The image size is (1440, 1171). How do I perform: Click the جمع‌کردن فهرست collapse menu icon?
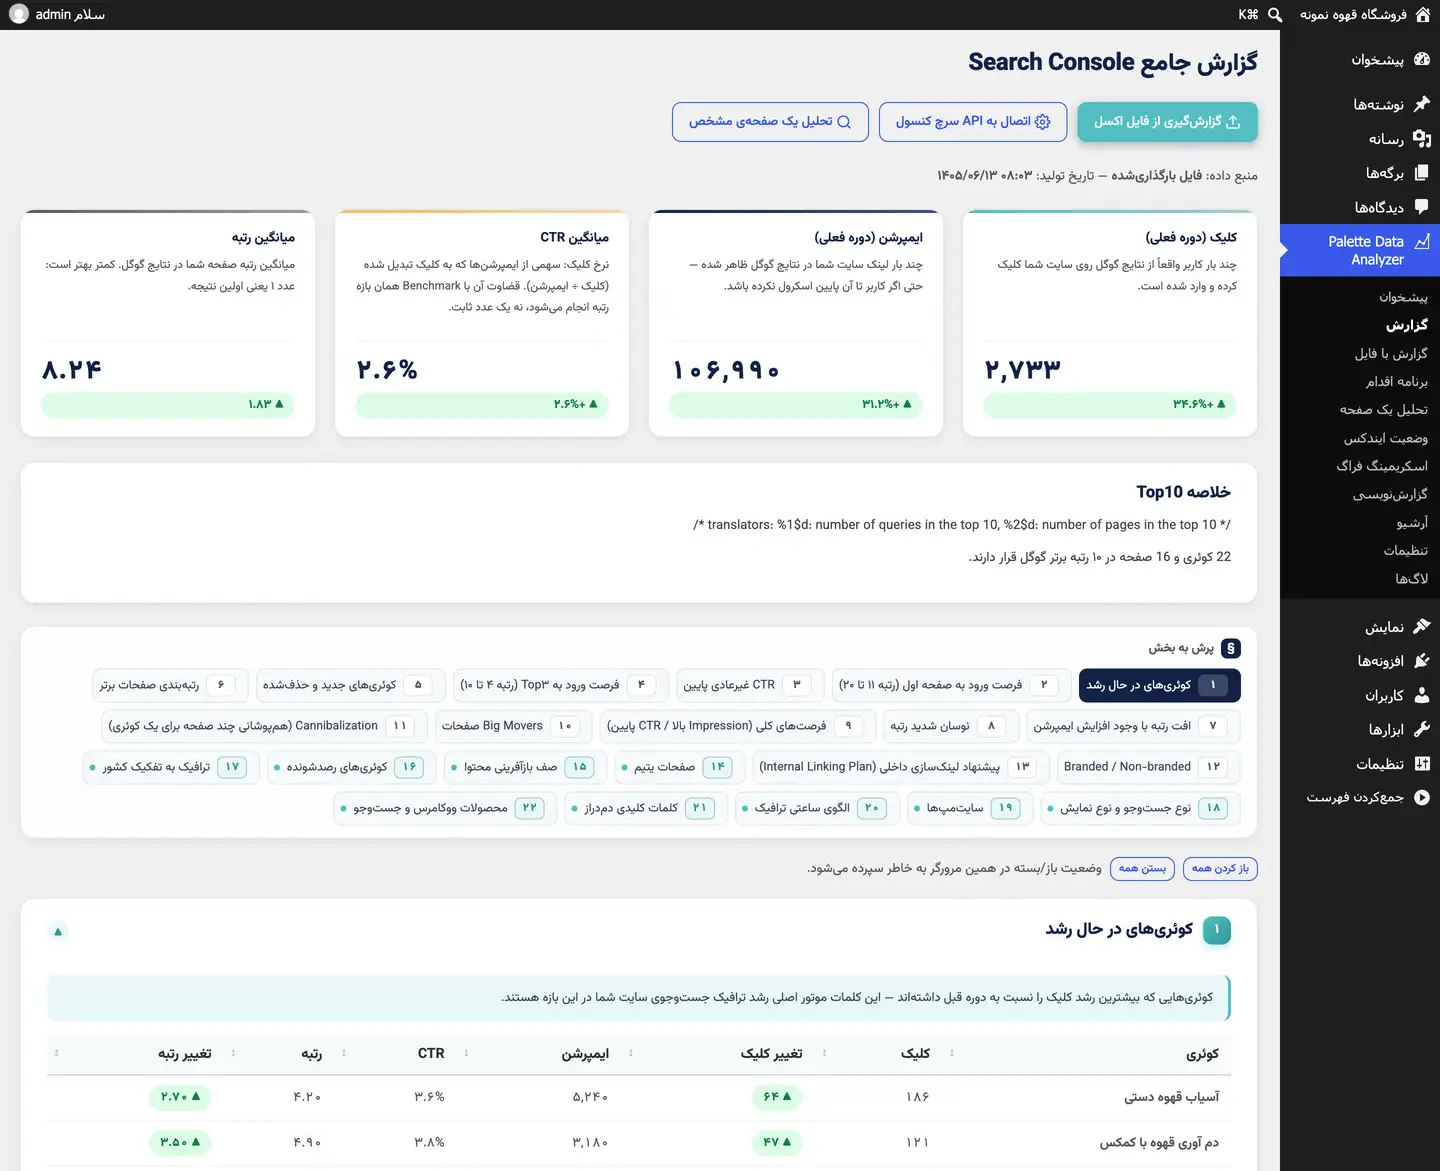click(x=1422, y=797)
